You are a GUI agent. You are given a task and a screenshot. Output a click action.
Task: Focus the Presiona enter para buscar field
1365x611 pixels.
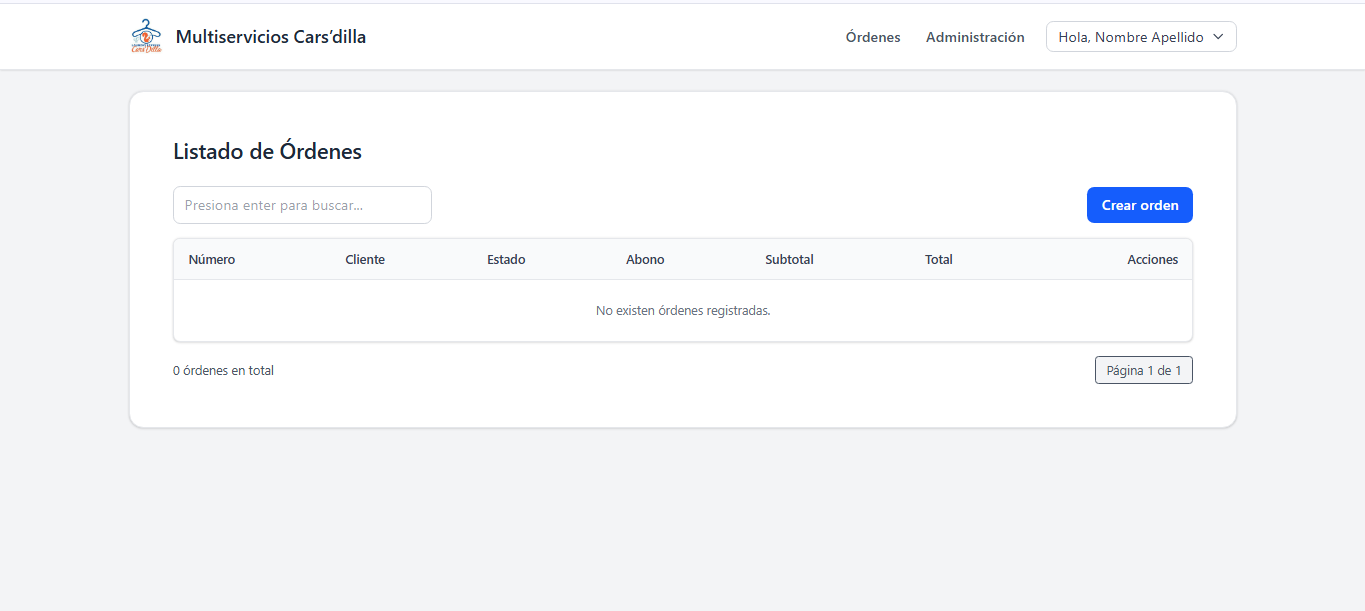click(302, 205)
